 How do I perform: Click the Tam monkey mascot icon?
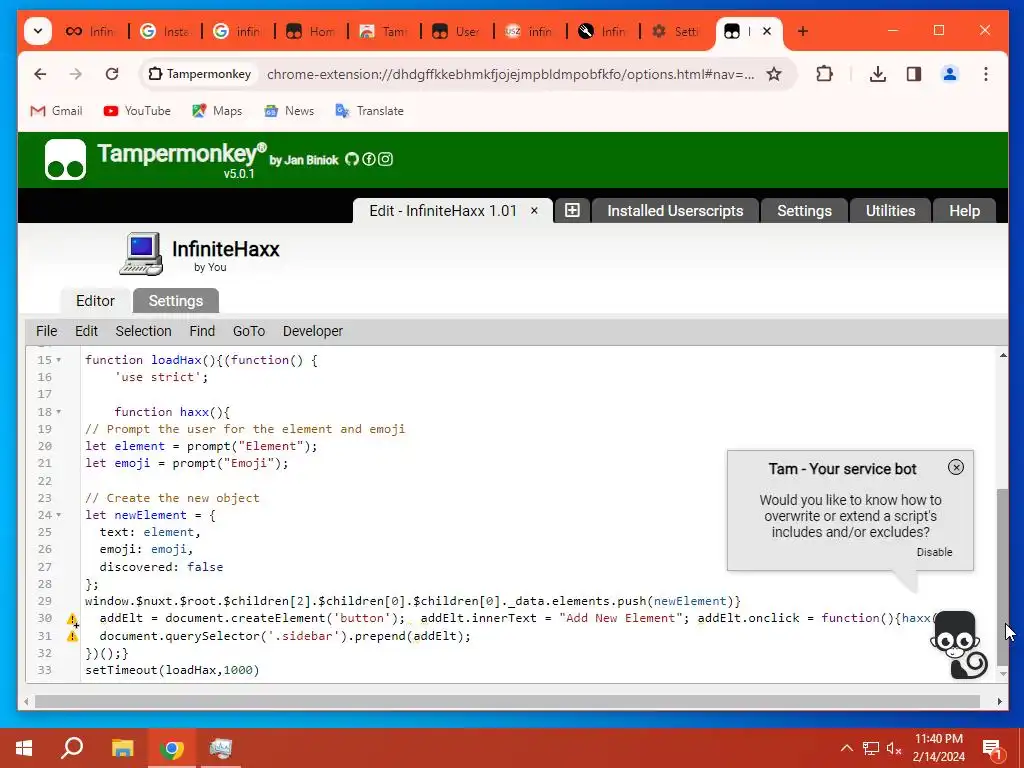click(958, 645)
